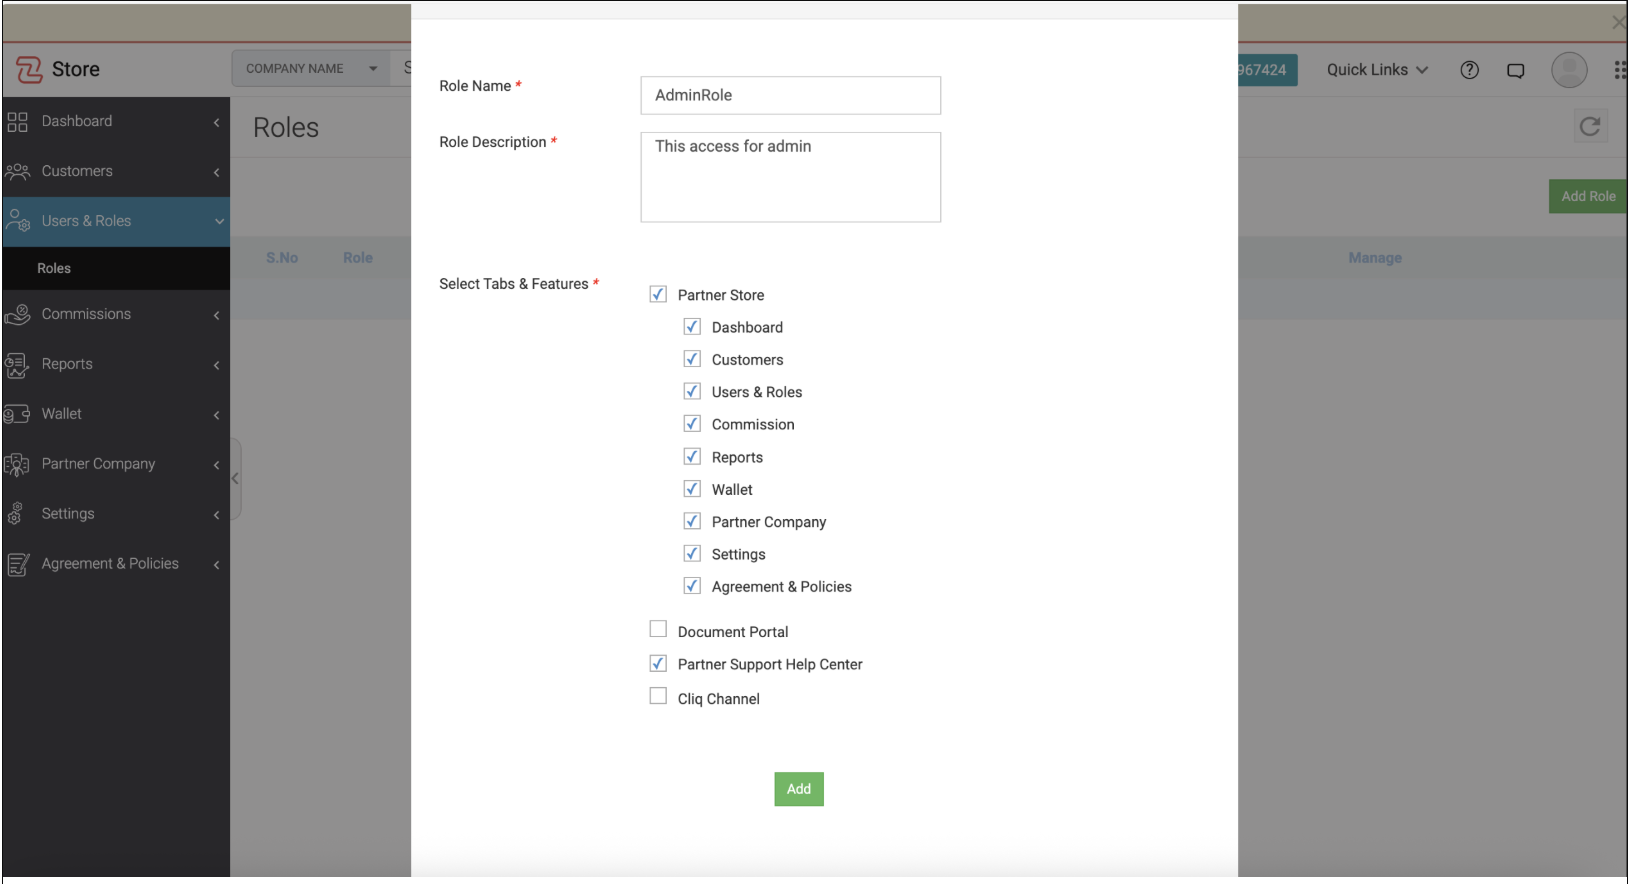
Task: Open the COMPANY NAME dropdown
Action: point(311,69)
